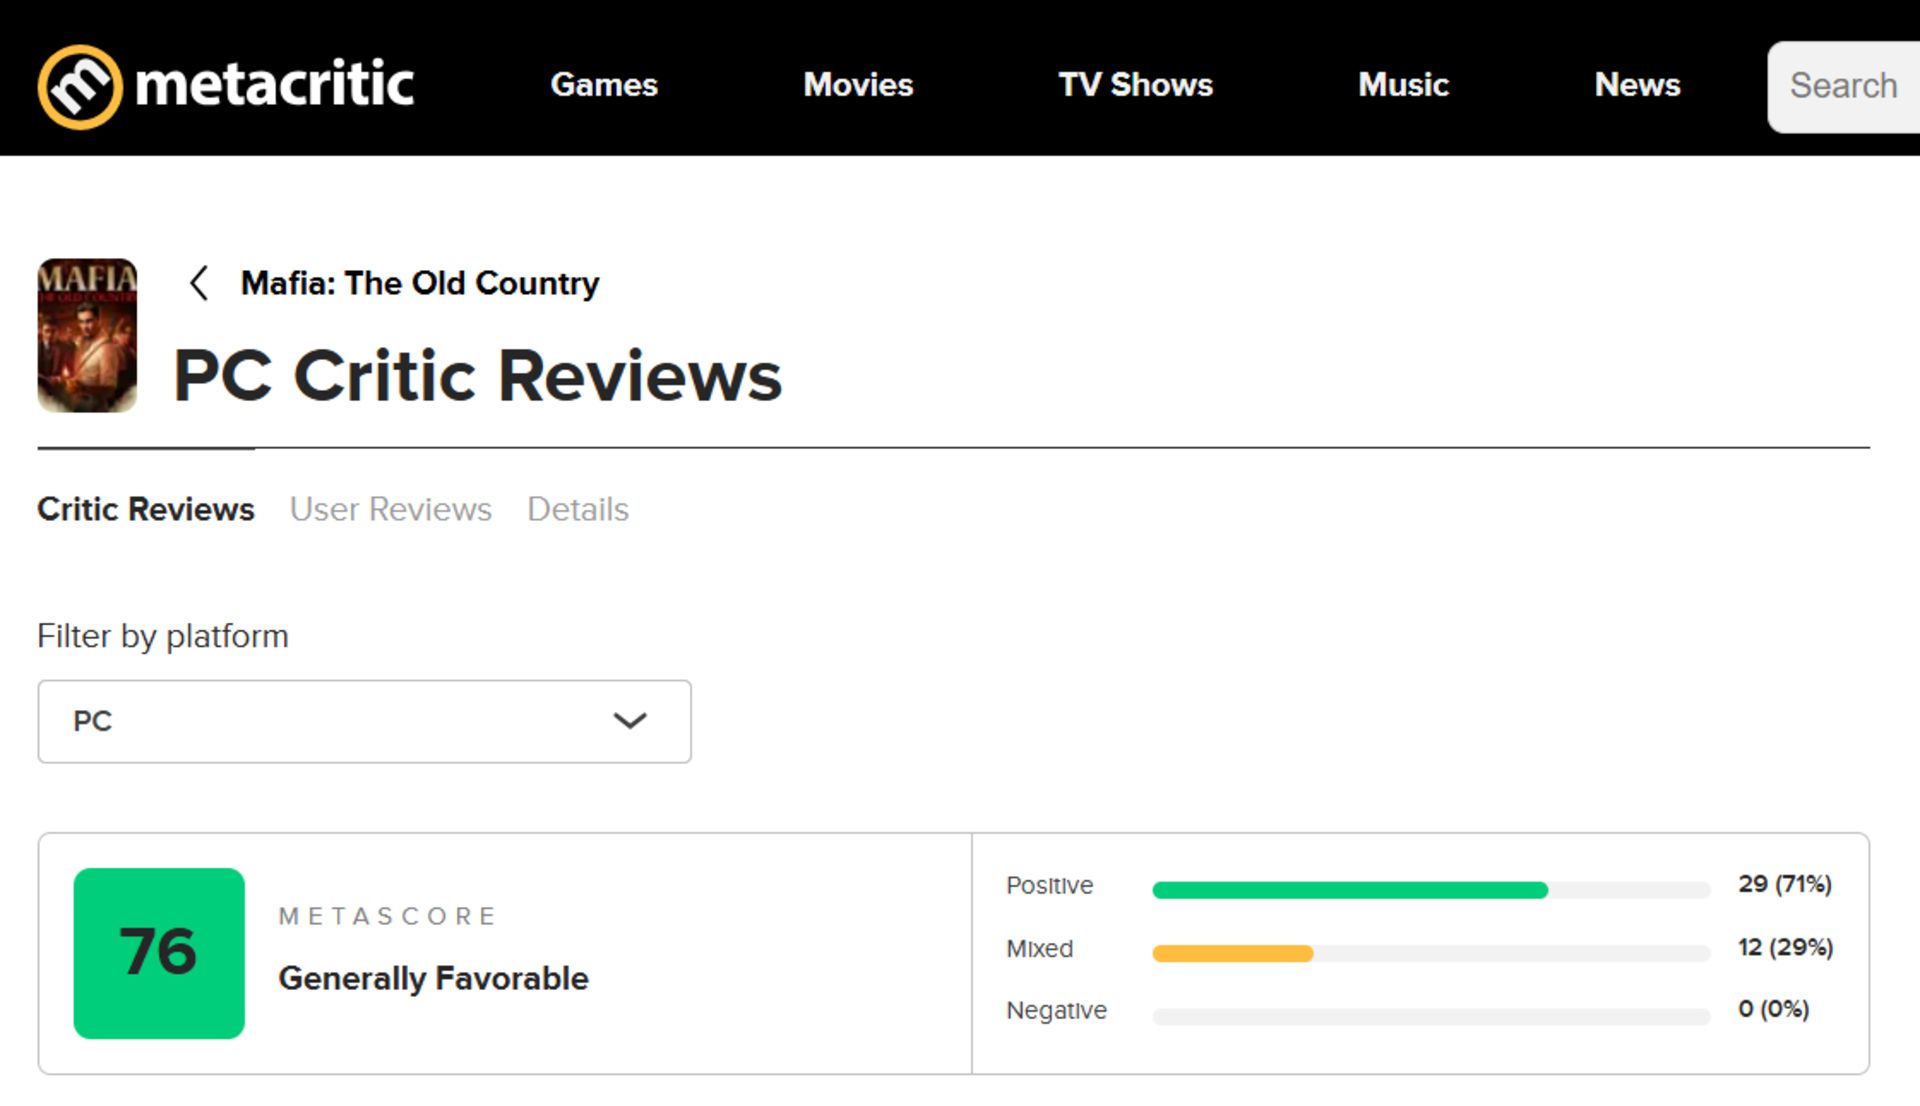The image size is (1920, 1106).
Task: Click the green 76 Metascore badge
Action: click(159, 953)
